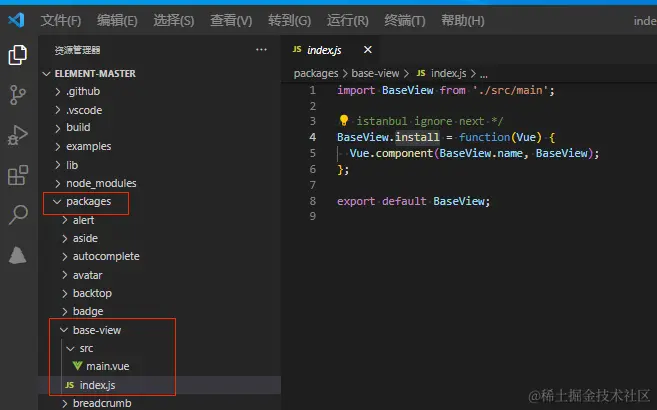Collapse the src folder
This screenshot has height=410, width=657.
[70, 348]
